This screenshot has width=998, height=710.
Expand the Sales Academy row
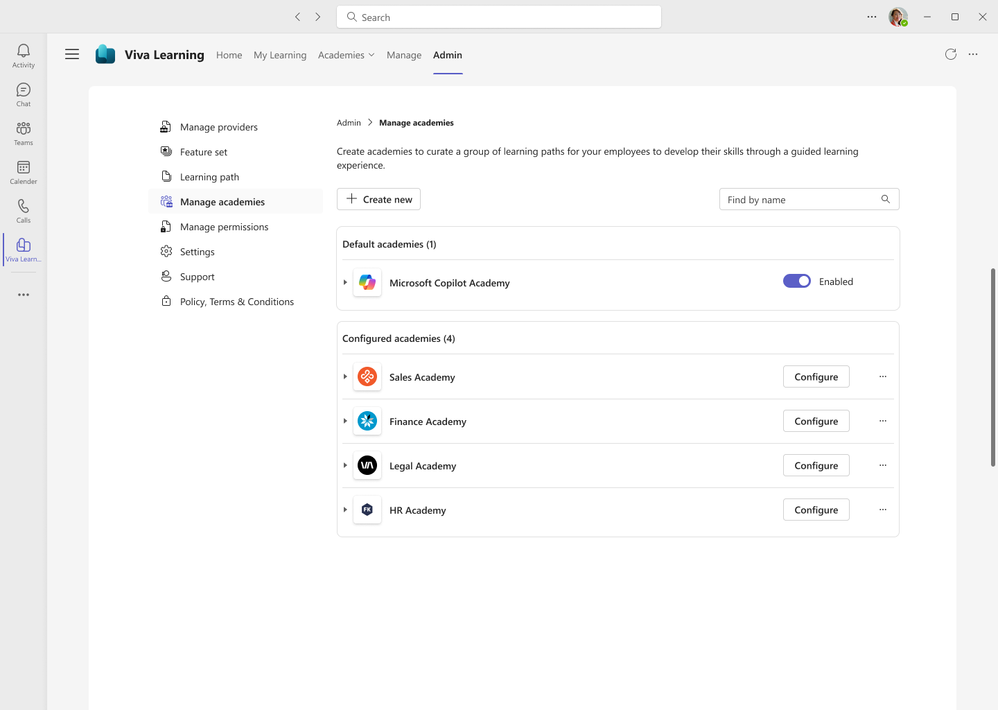click(345, 377)
